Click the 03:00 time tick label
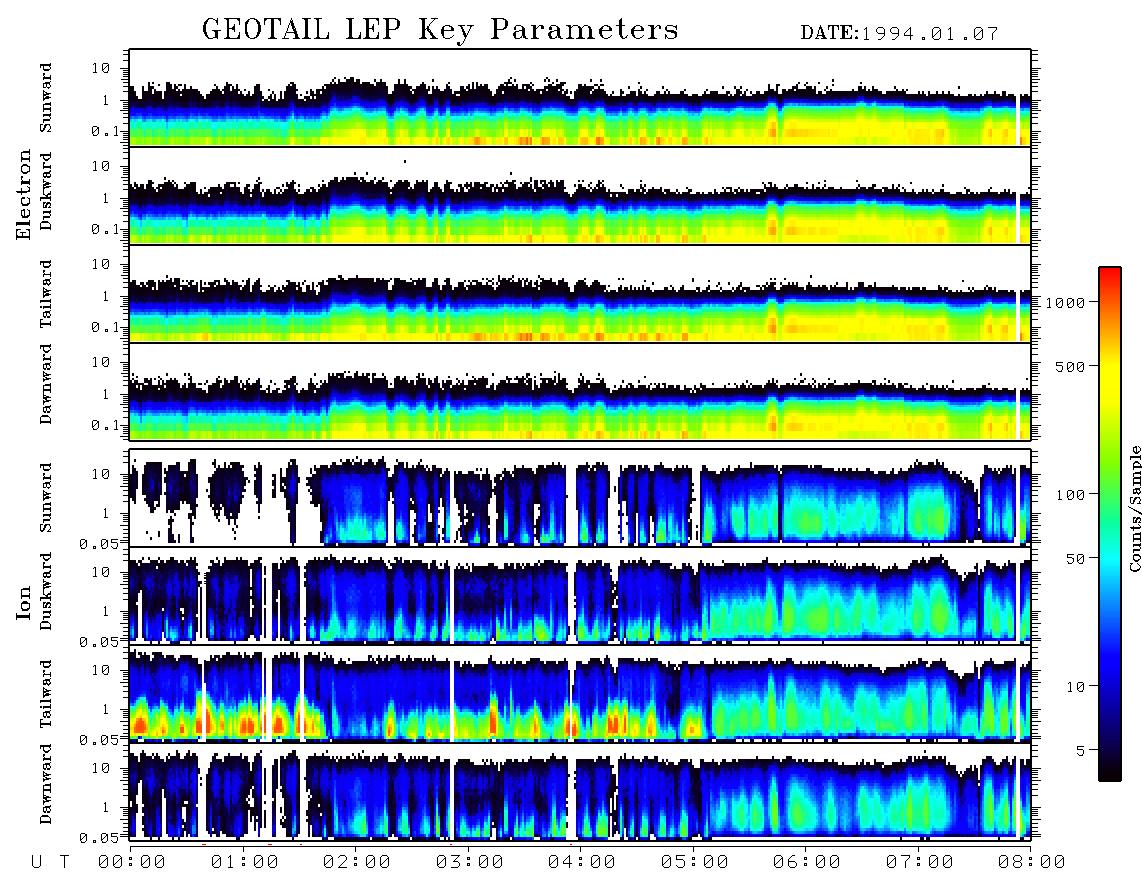The height and width of the screenshot is (880, 1142). pyautogui.click(x=470, y=863)
